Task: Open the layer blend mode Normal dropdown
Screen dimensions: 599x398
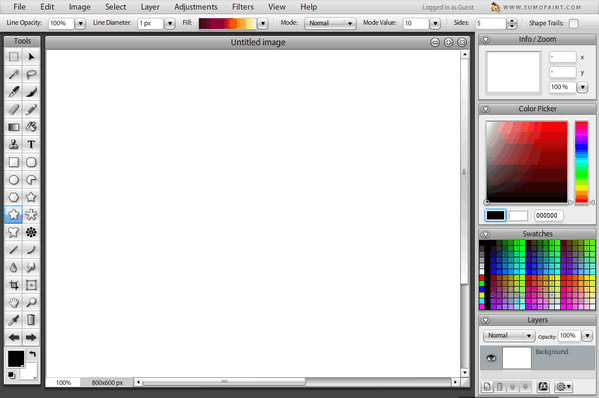Action: (508, 335)
